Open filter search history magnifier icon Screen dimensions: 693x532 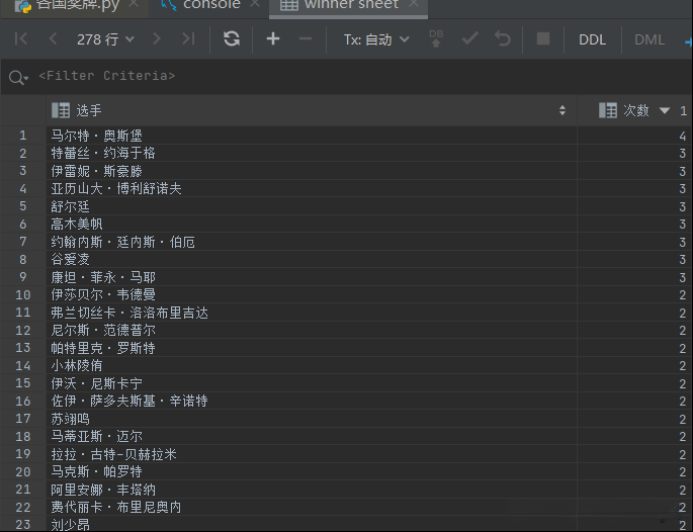coord(18,78)
